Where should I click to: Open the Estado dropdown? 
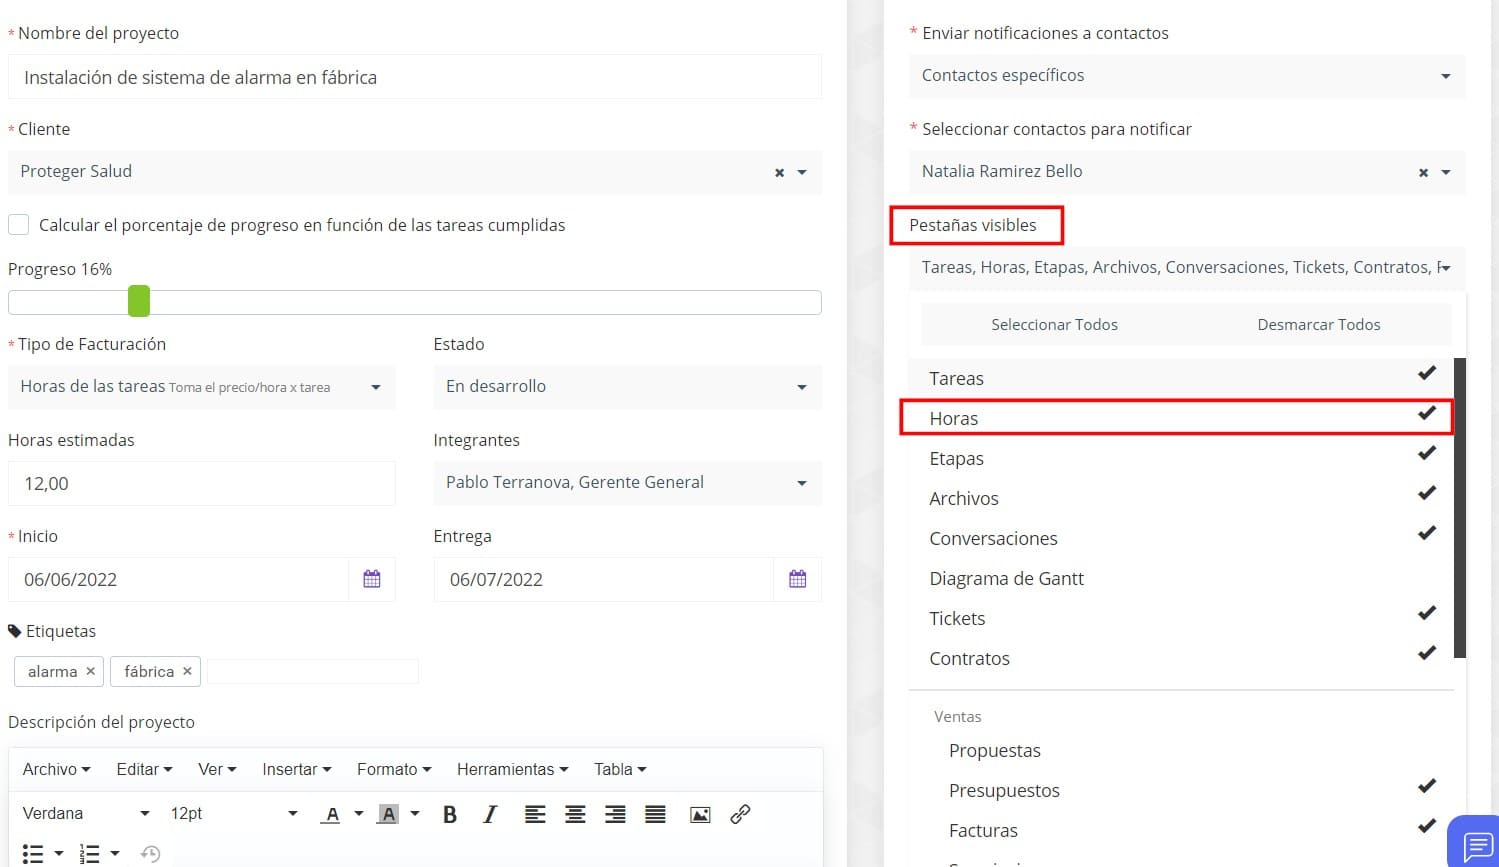[x=627, y=387]
